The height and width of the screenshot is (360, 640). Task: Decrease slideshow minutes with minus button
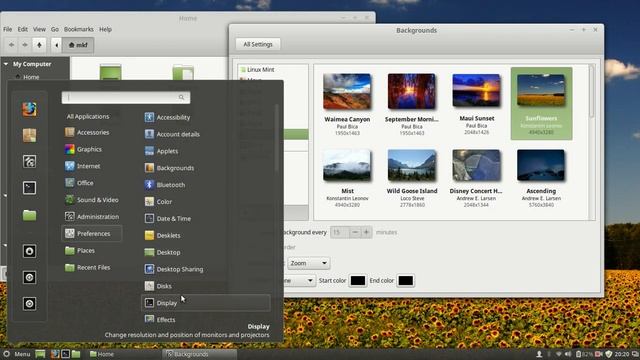[355, 232]
